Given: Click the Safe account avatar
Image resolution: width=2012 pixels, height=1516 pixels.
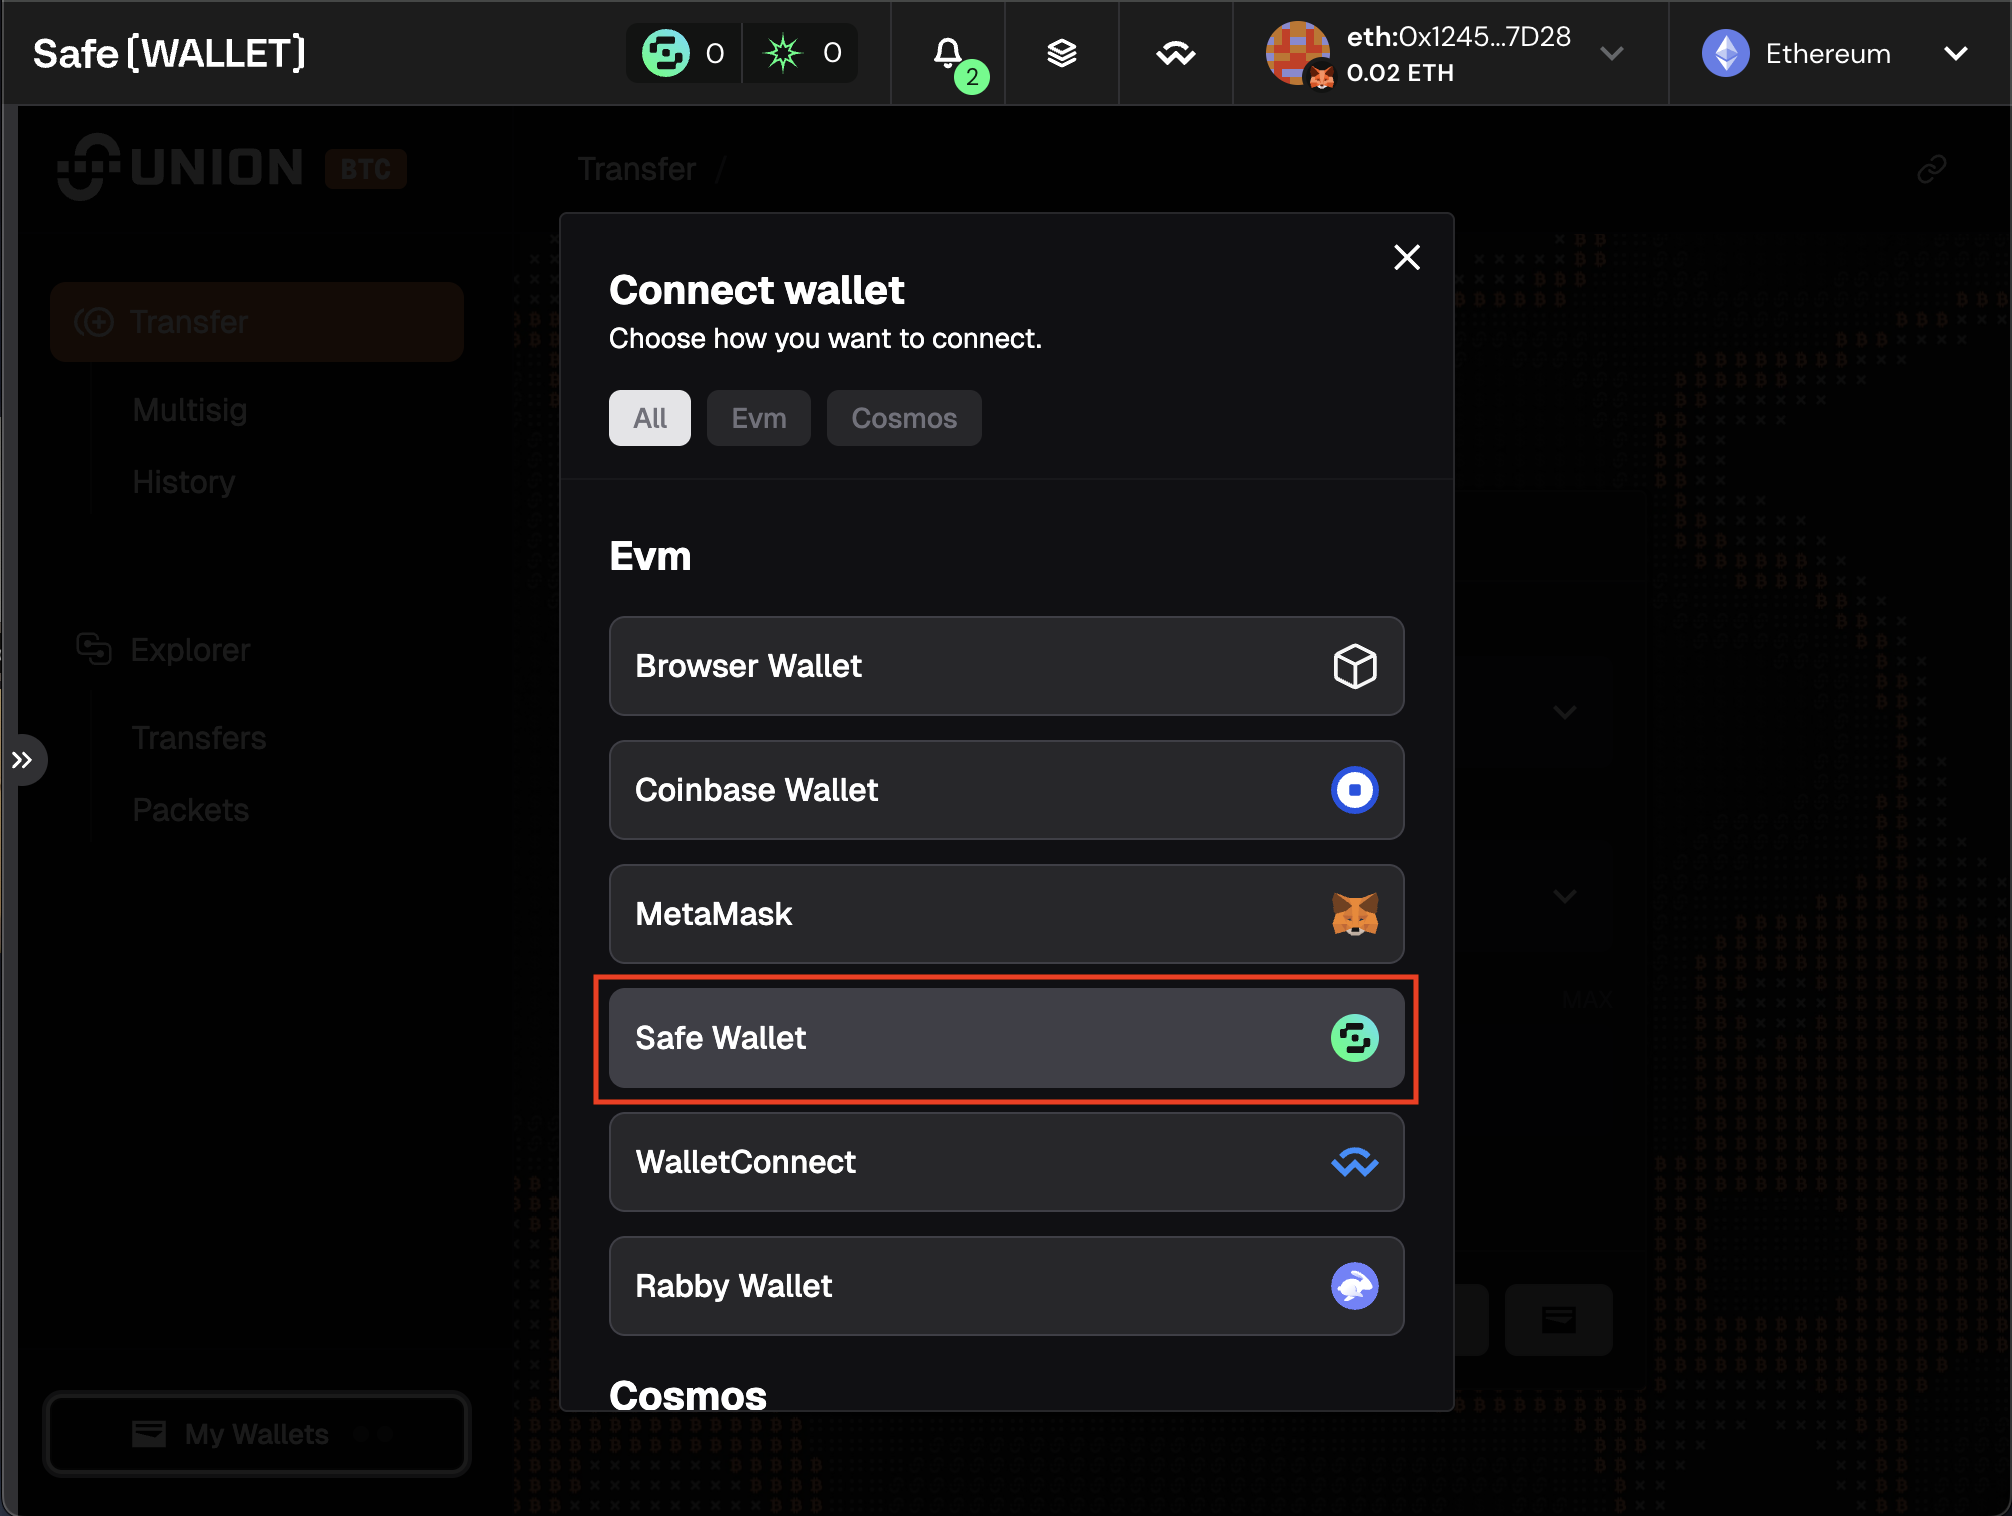Looking at the screenshot, I should pos(1298,53).
